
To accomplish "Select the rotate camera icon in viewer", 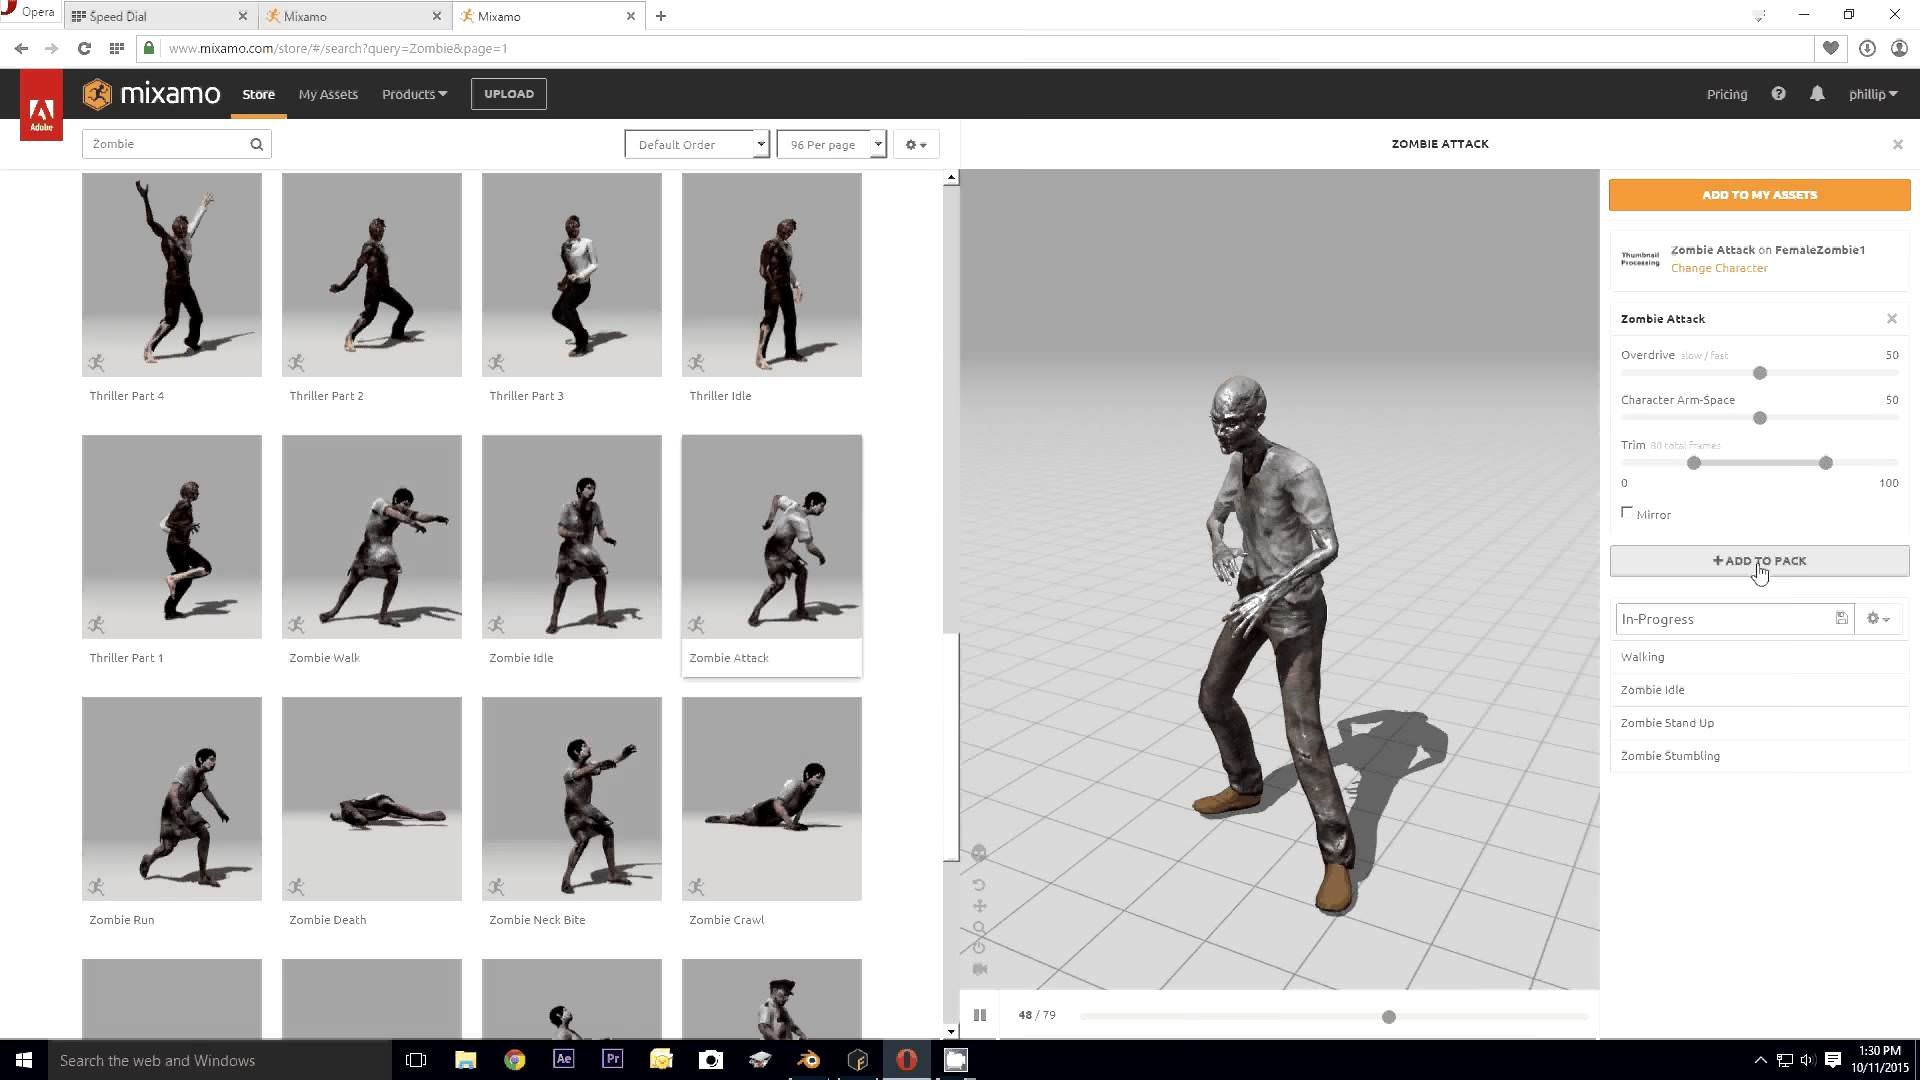I will pyautogui.click(x=979, y=885).
